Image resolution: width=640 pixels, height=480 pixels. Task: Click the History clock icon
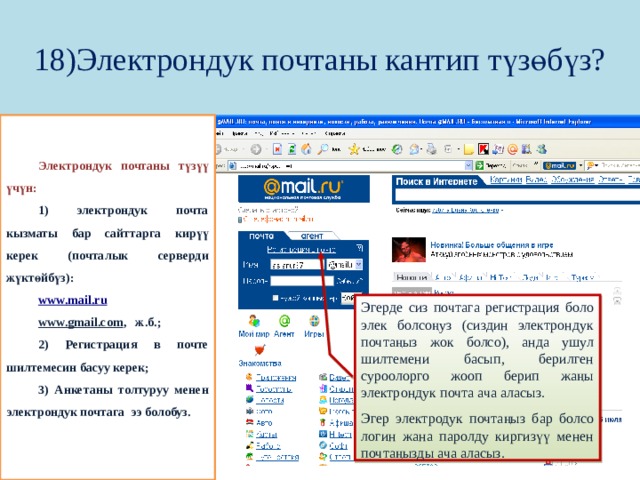click(397, 149)
